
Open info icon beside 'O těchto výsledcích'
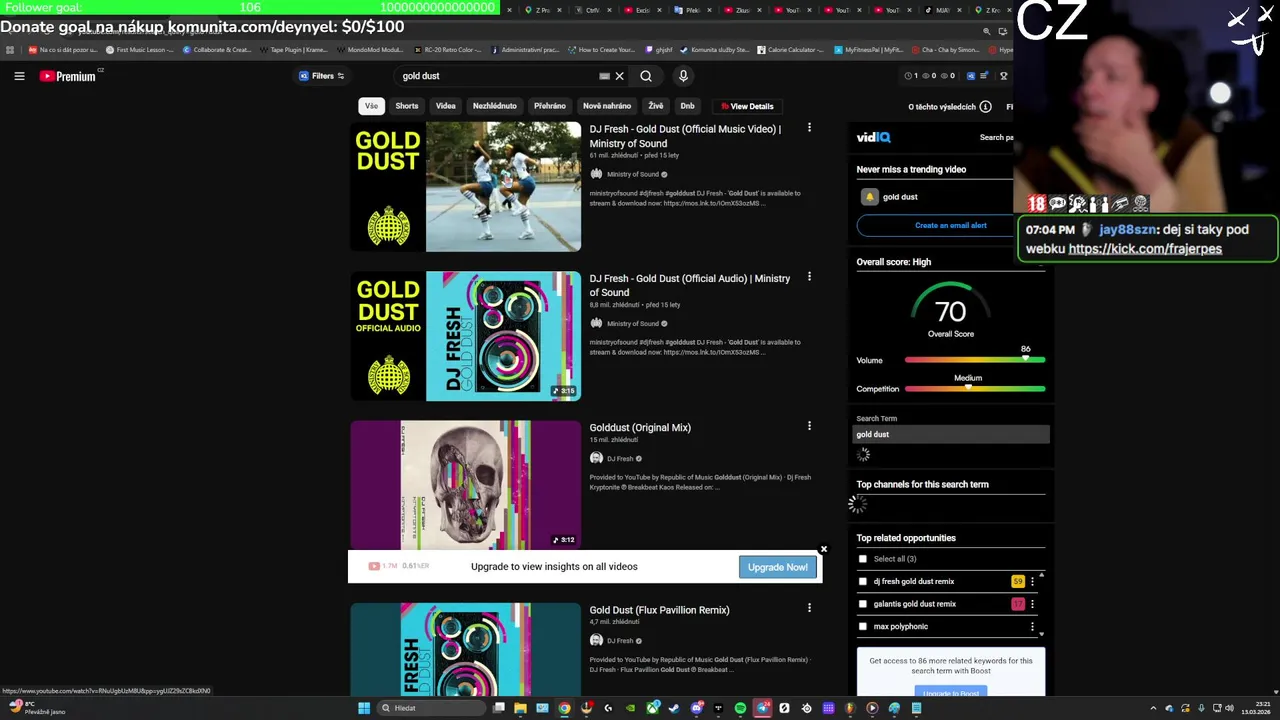[x=986, y=107]
